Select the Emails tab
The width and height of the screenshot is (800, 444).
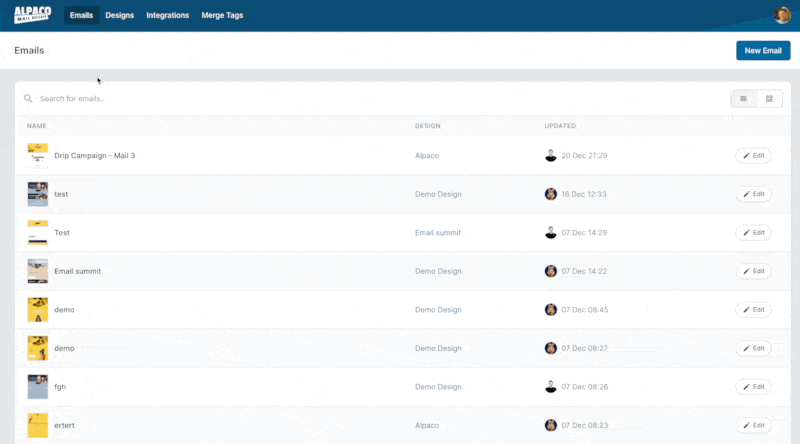[x=81, y=15]
